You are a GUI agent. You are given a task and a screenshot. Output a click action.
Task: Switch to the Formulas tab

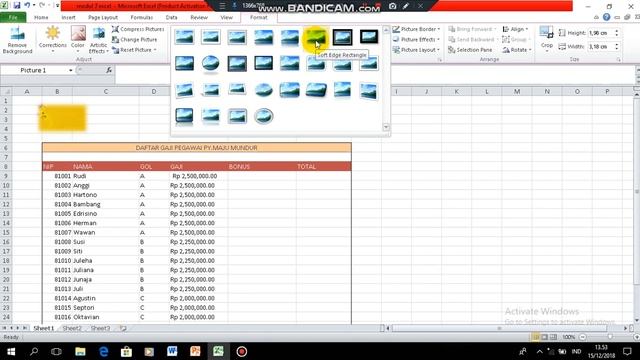[141, 18]
